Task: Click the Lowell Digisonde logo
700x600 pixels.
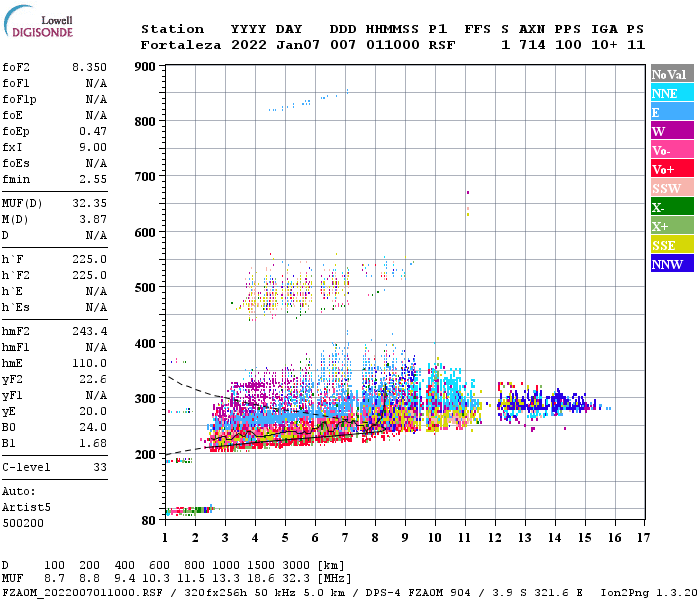Action: (38, 21)
